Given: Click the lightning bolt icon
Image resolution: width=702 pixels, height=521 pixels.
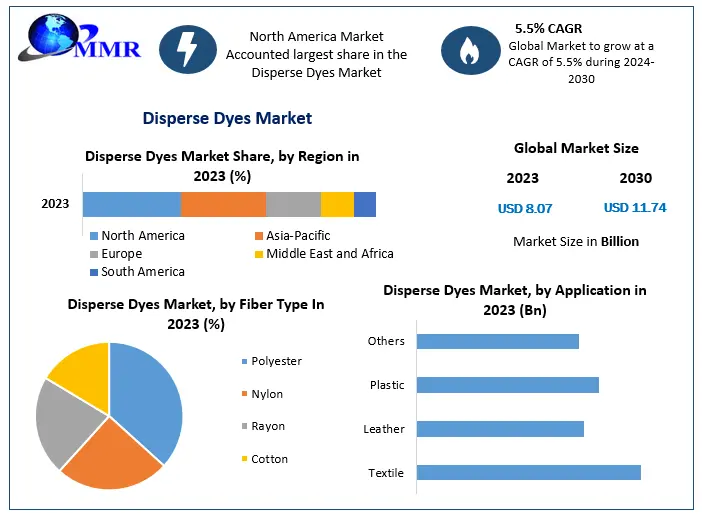Looking at the screenshot, I should point(187,49).
